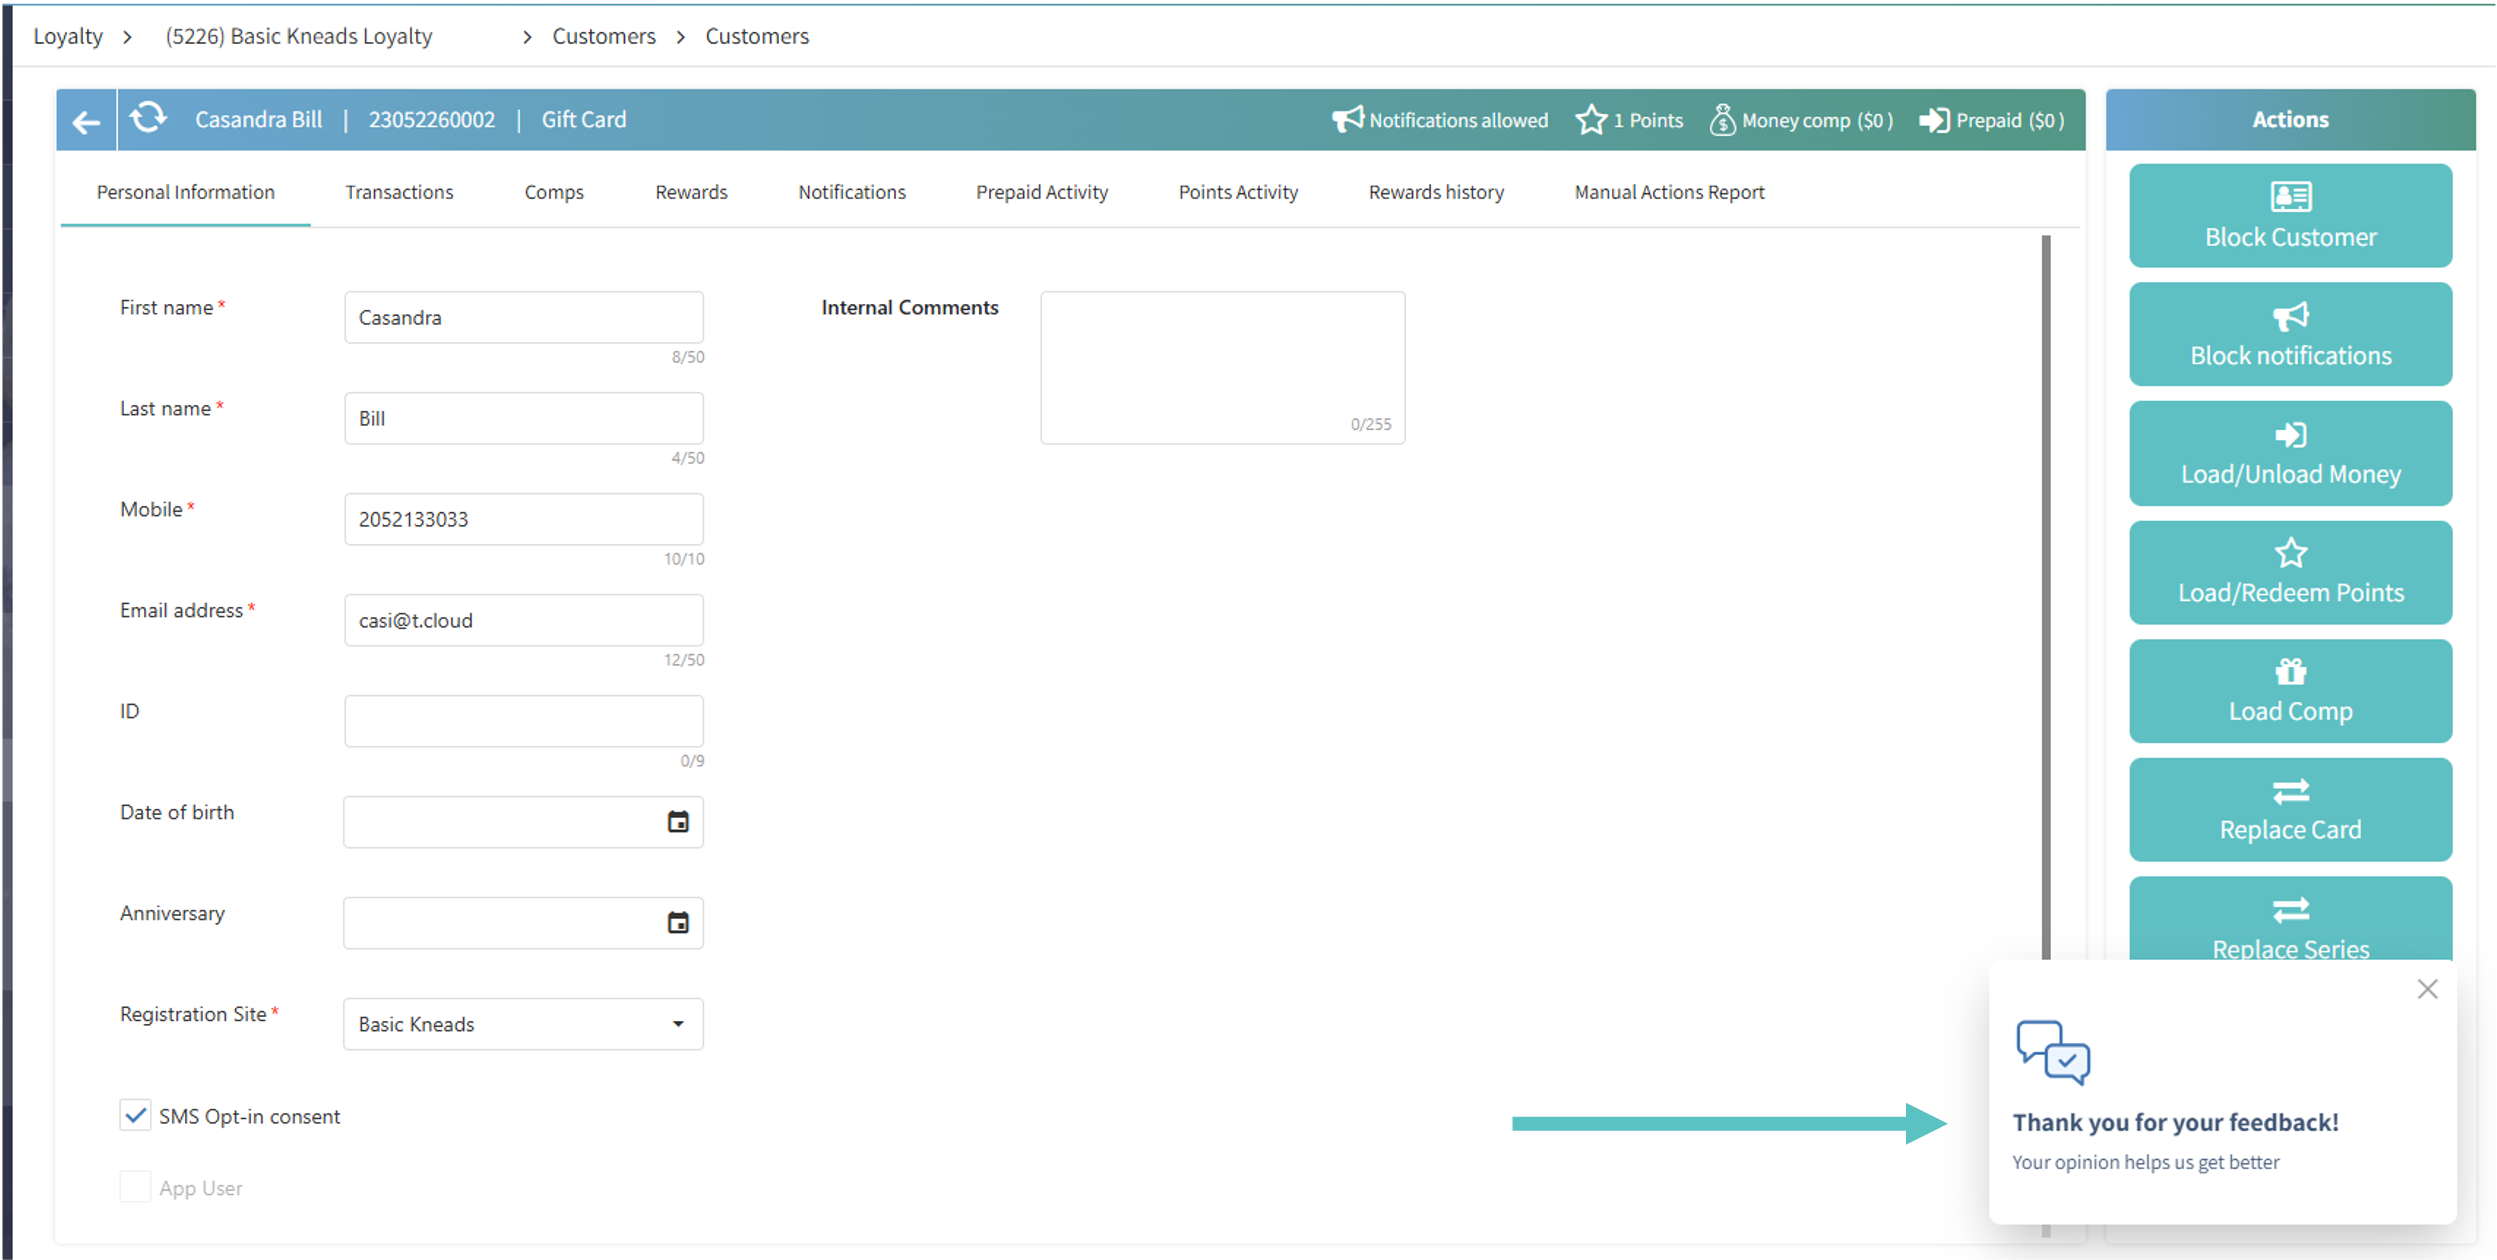Image resolution: width=2497 pixels, height=1260 pixels.
Task: Click the Money comp bag icon
Action: 1722,120
